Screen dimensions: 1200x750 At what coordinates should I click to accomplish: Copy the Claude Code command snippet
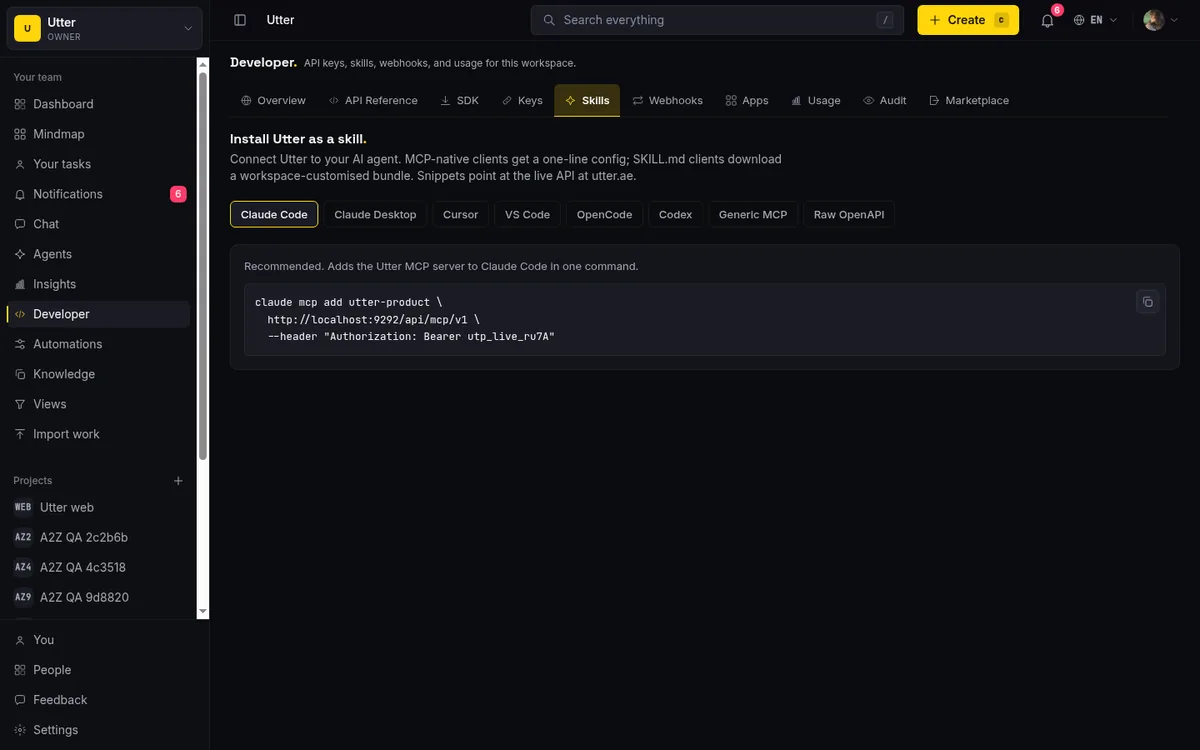click(x=1147, y=302)
